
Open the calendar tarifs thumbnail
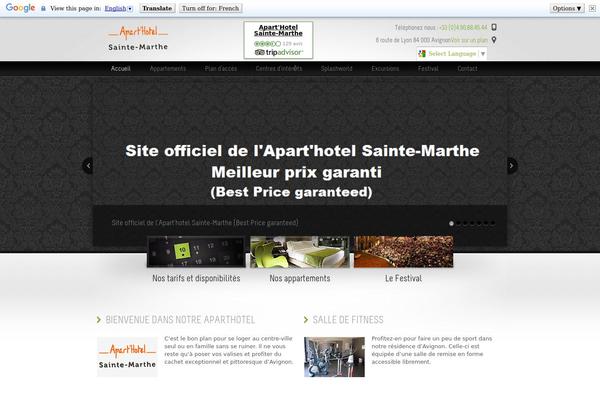point(196,251)
